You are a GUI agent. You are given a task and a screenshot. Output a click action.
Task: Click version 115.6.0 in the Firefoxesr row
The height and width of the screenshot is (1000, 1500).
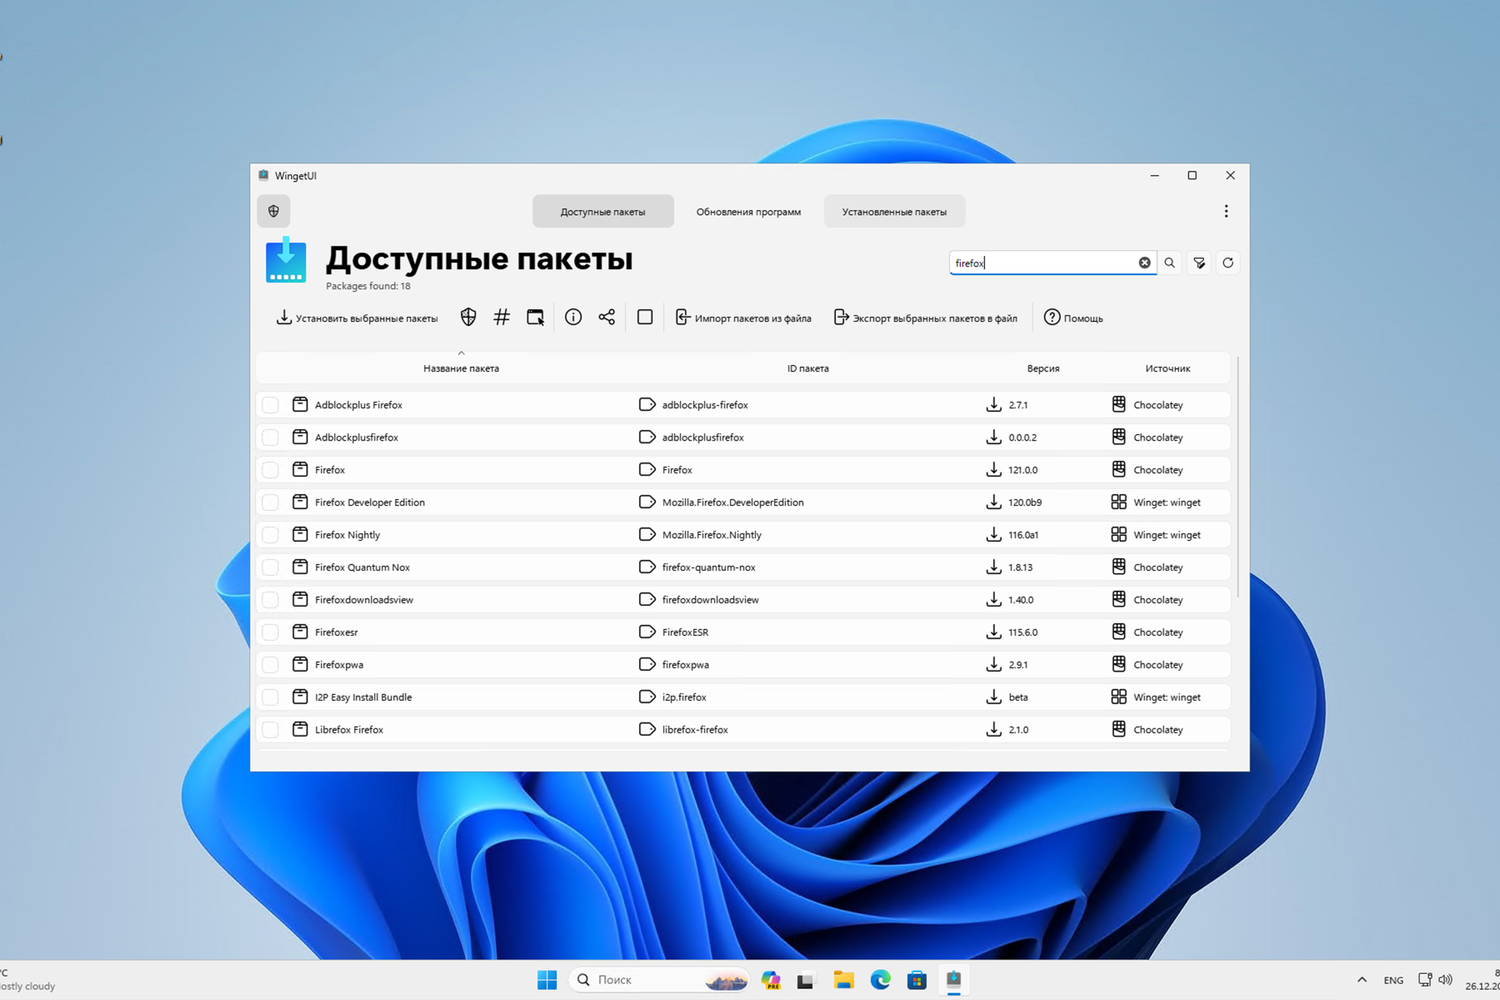[1023, 632]
